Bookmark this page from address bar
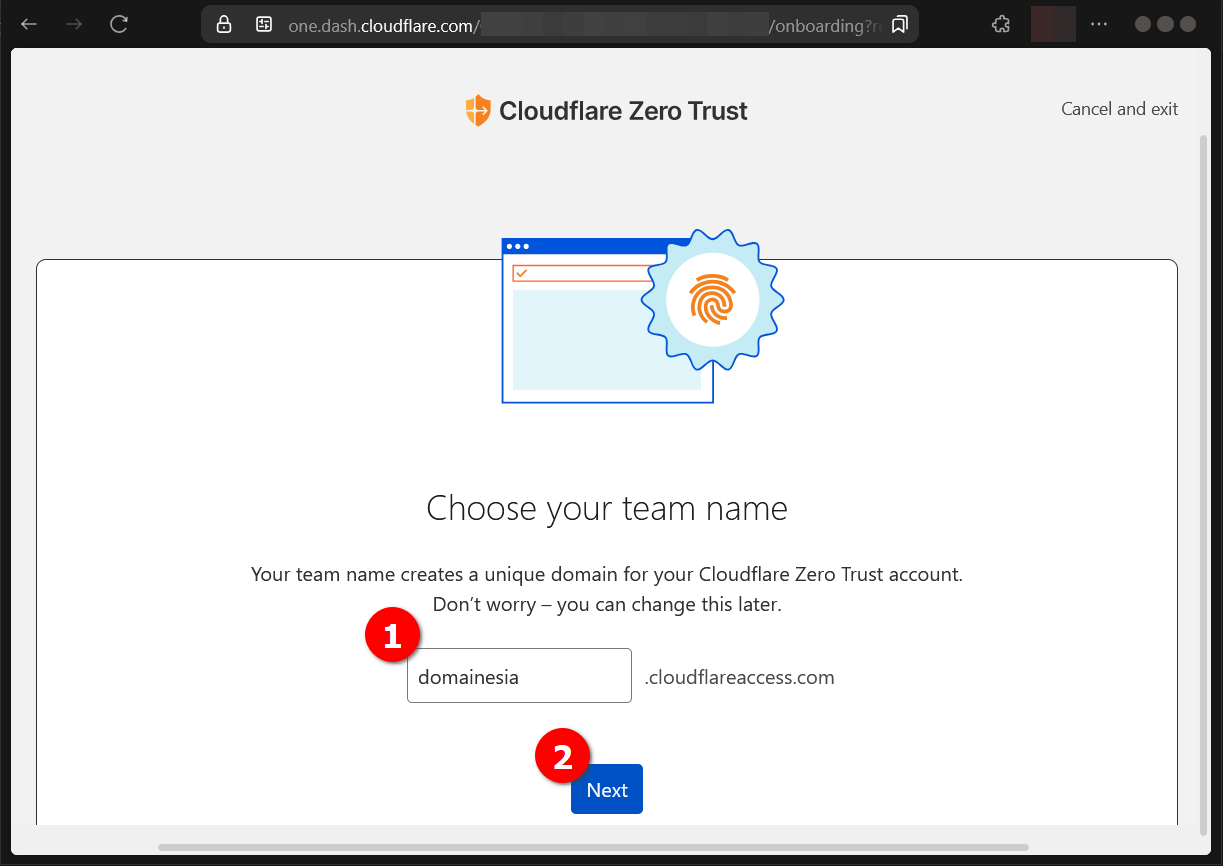Screen dimensions: 1223x866 click(899, 24)
